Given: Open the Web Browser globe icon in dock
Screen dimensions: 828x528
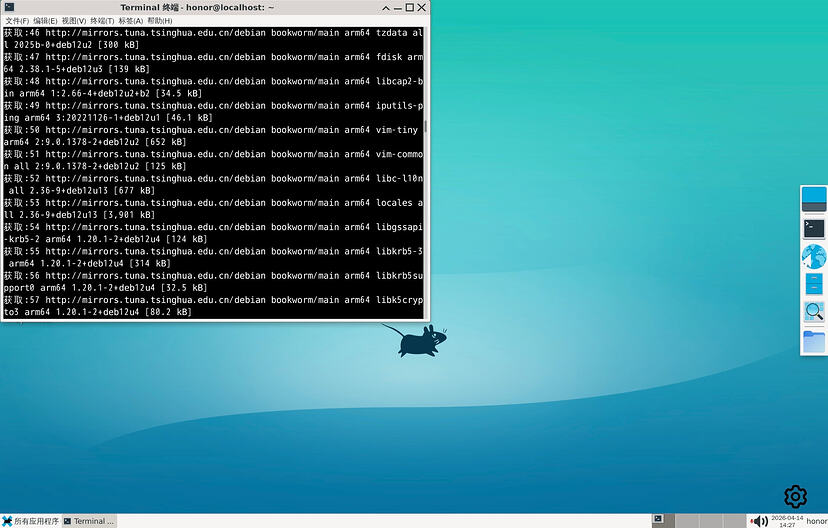Looking at the screenshot, I should point(814,256).
